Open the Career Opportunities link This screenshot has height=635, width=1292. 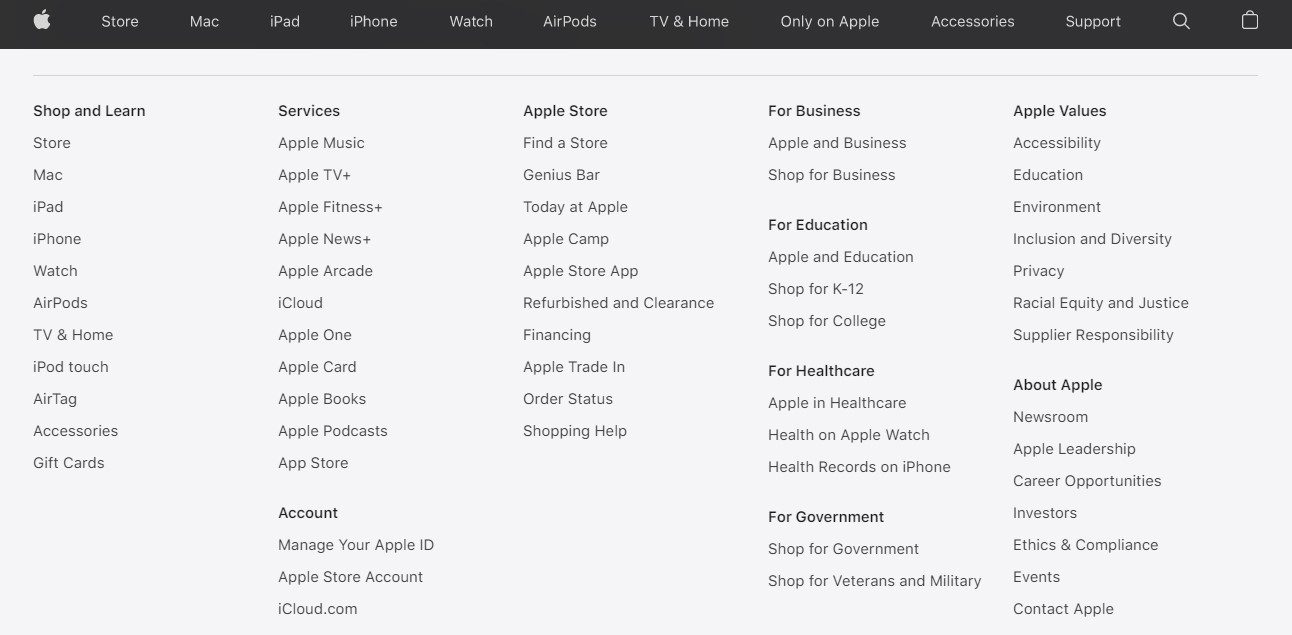[x=1087, y=480]
